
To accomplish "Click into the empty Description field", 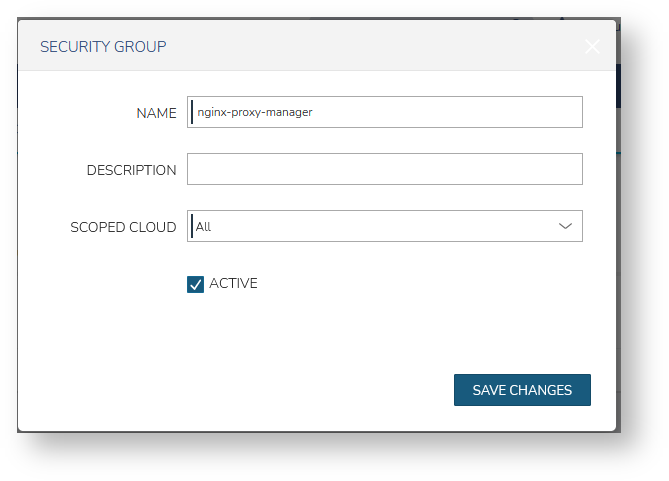I will (x=384, y=169).
